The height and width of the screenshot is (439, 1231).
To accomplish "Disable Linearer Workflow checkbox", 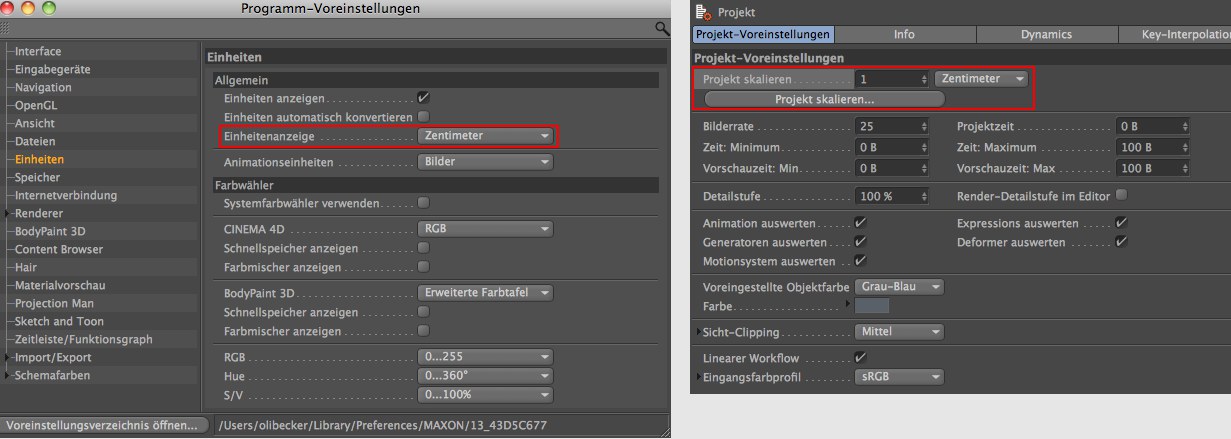I will [x=860, y=358].
